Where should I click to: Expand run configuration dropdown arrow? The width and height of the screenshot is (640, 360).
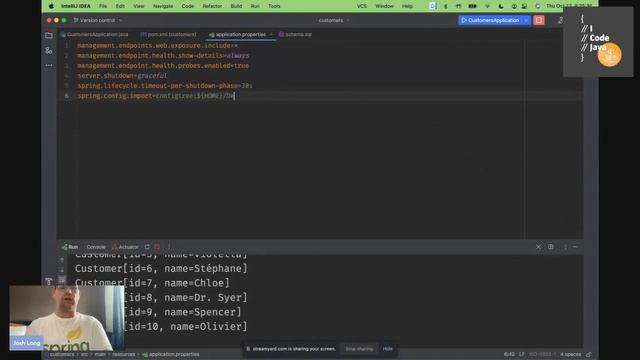pos(527,20)
